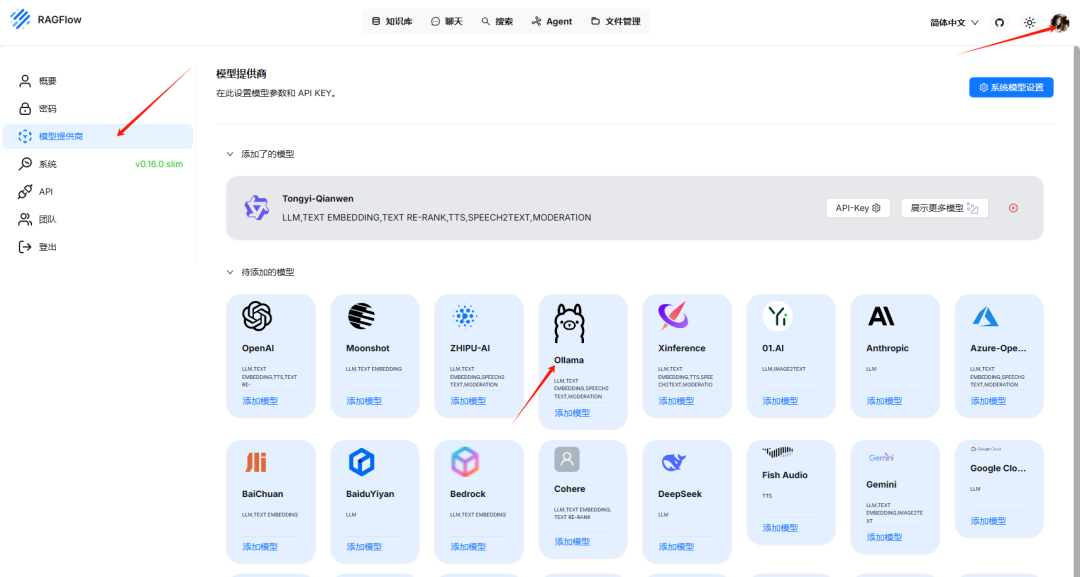The width and height of the screenshot is (1080, 577).
Task: Click 添加模型 under BaiduYiyan
Action: coord(364,547)
